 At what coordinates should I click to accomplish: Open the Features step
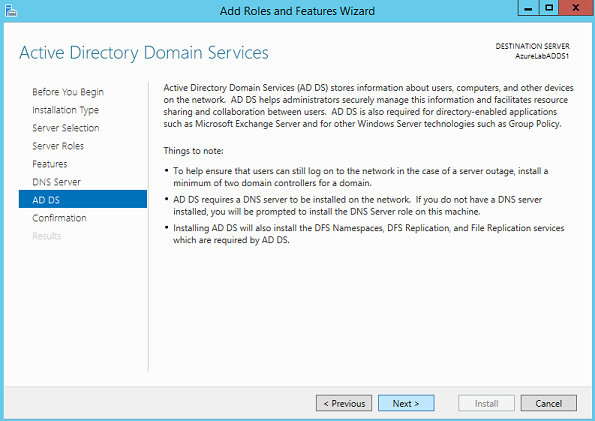click(x=50, y=164)
